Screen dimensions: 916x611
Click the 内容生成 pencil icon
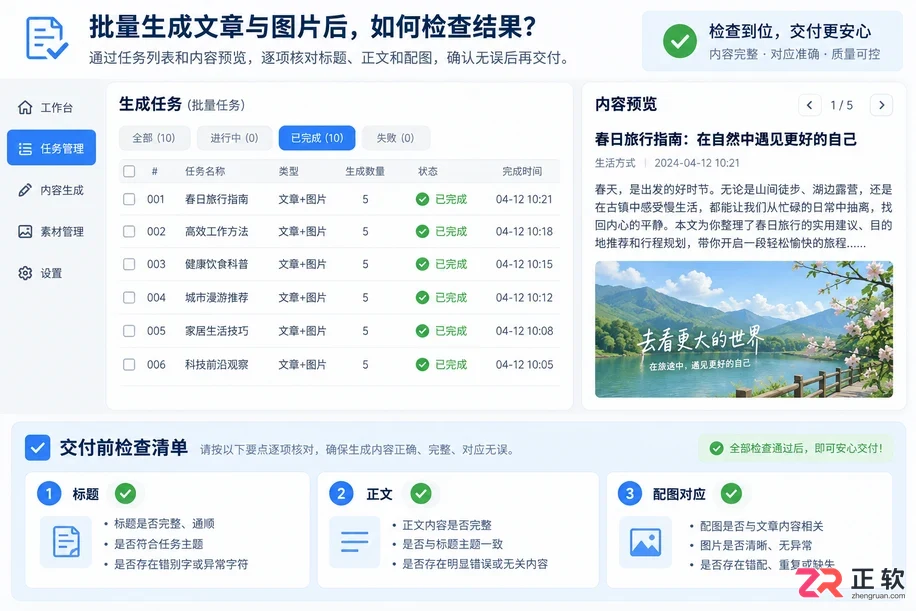25,190
